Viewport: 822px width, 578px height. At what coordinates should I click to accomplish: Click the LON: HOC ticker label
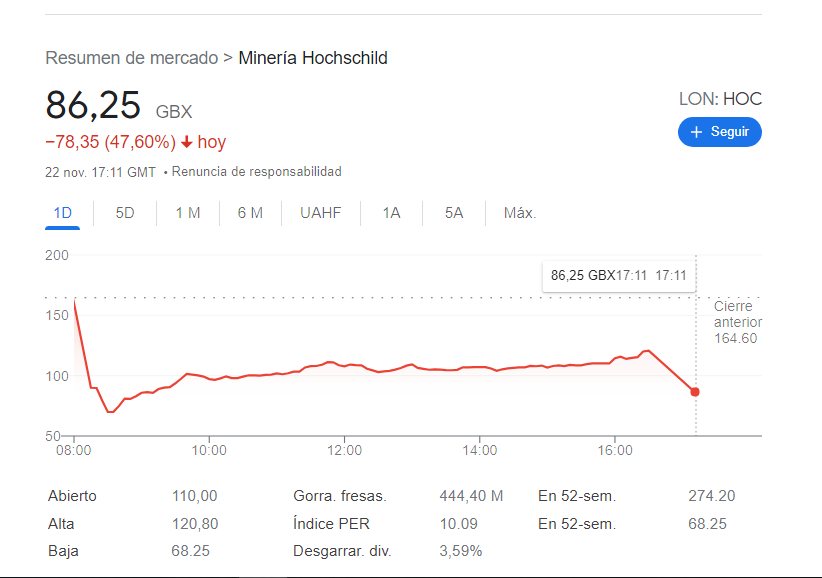(x=720, y=99)
